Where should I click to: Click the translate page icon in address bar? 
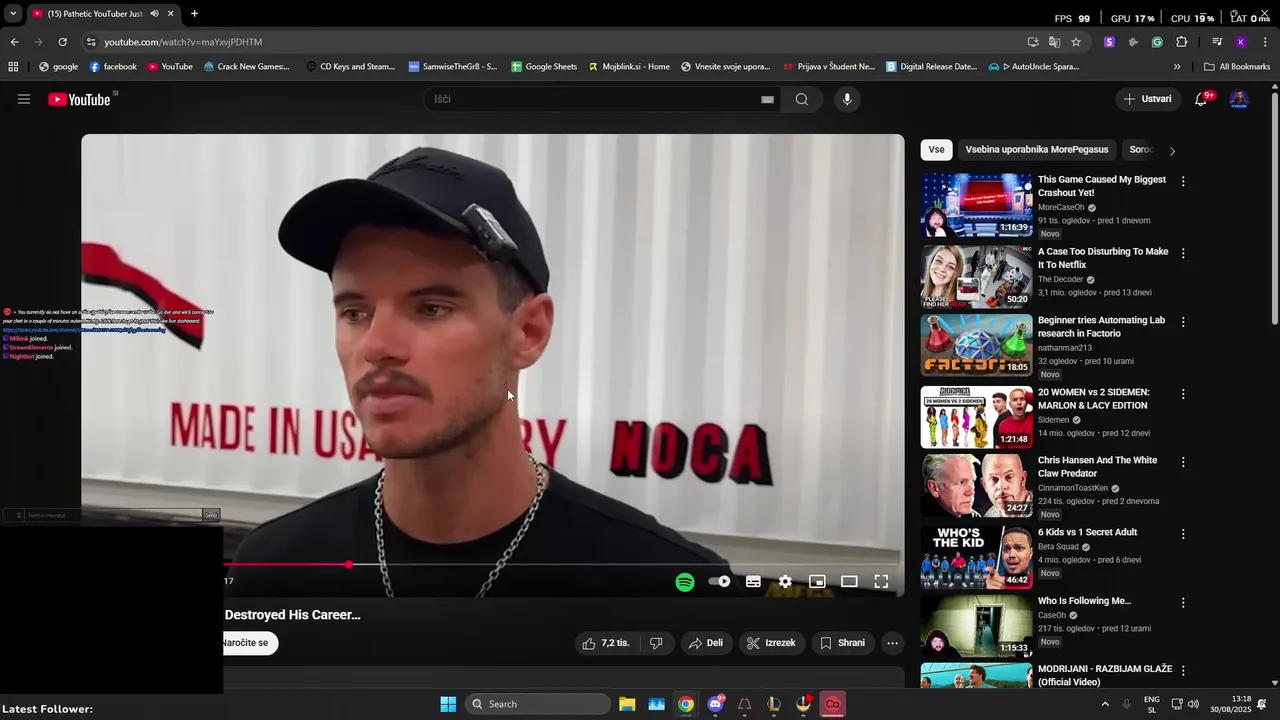1054,42
